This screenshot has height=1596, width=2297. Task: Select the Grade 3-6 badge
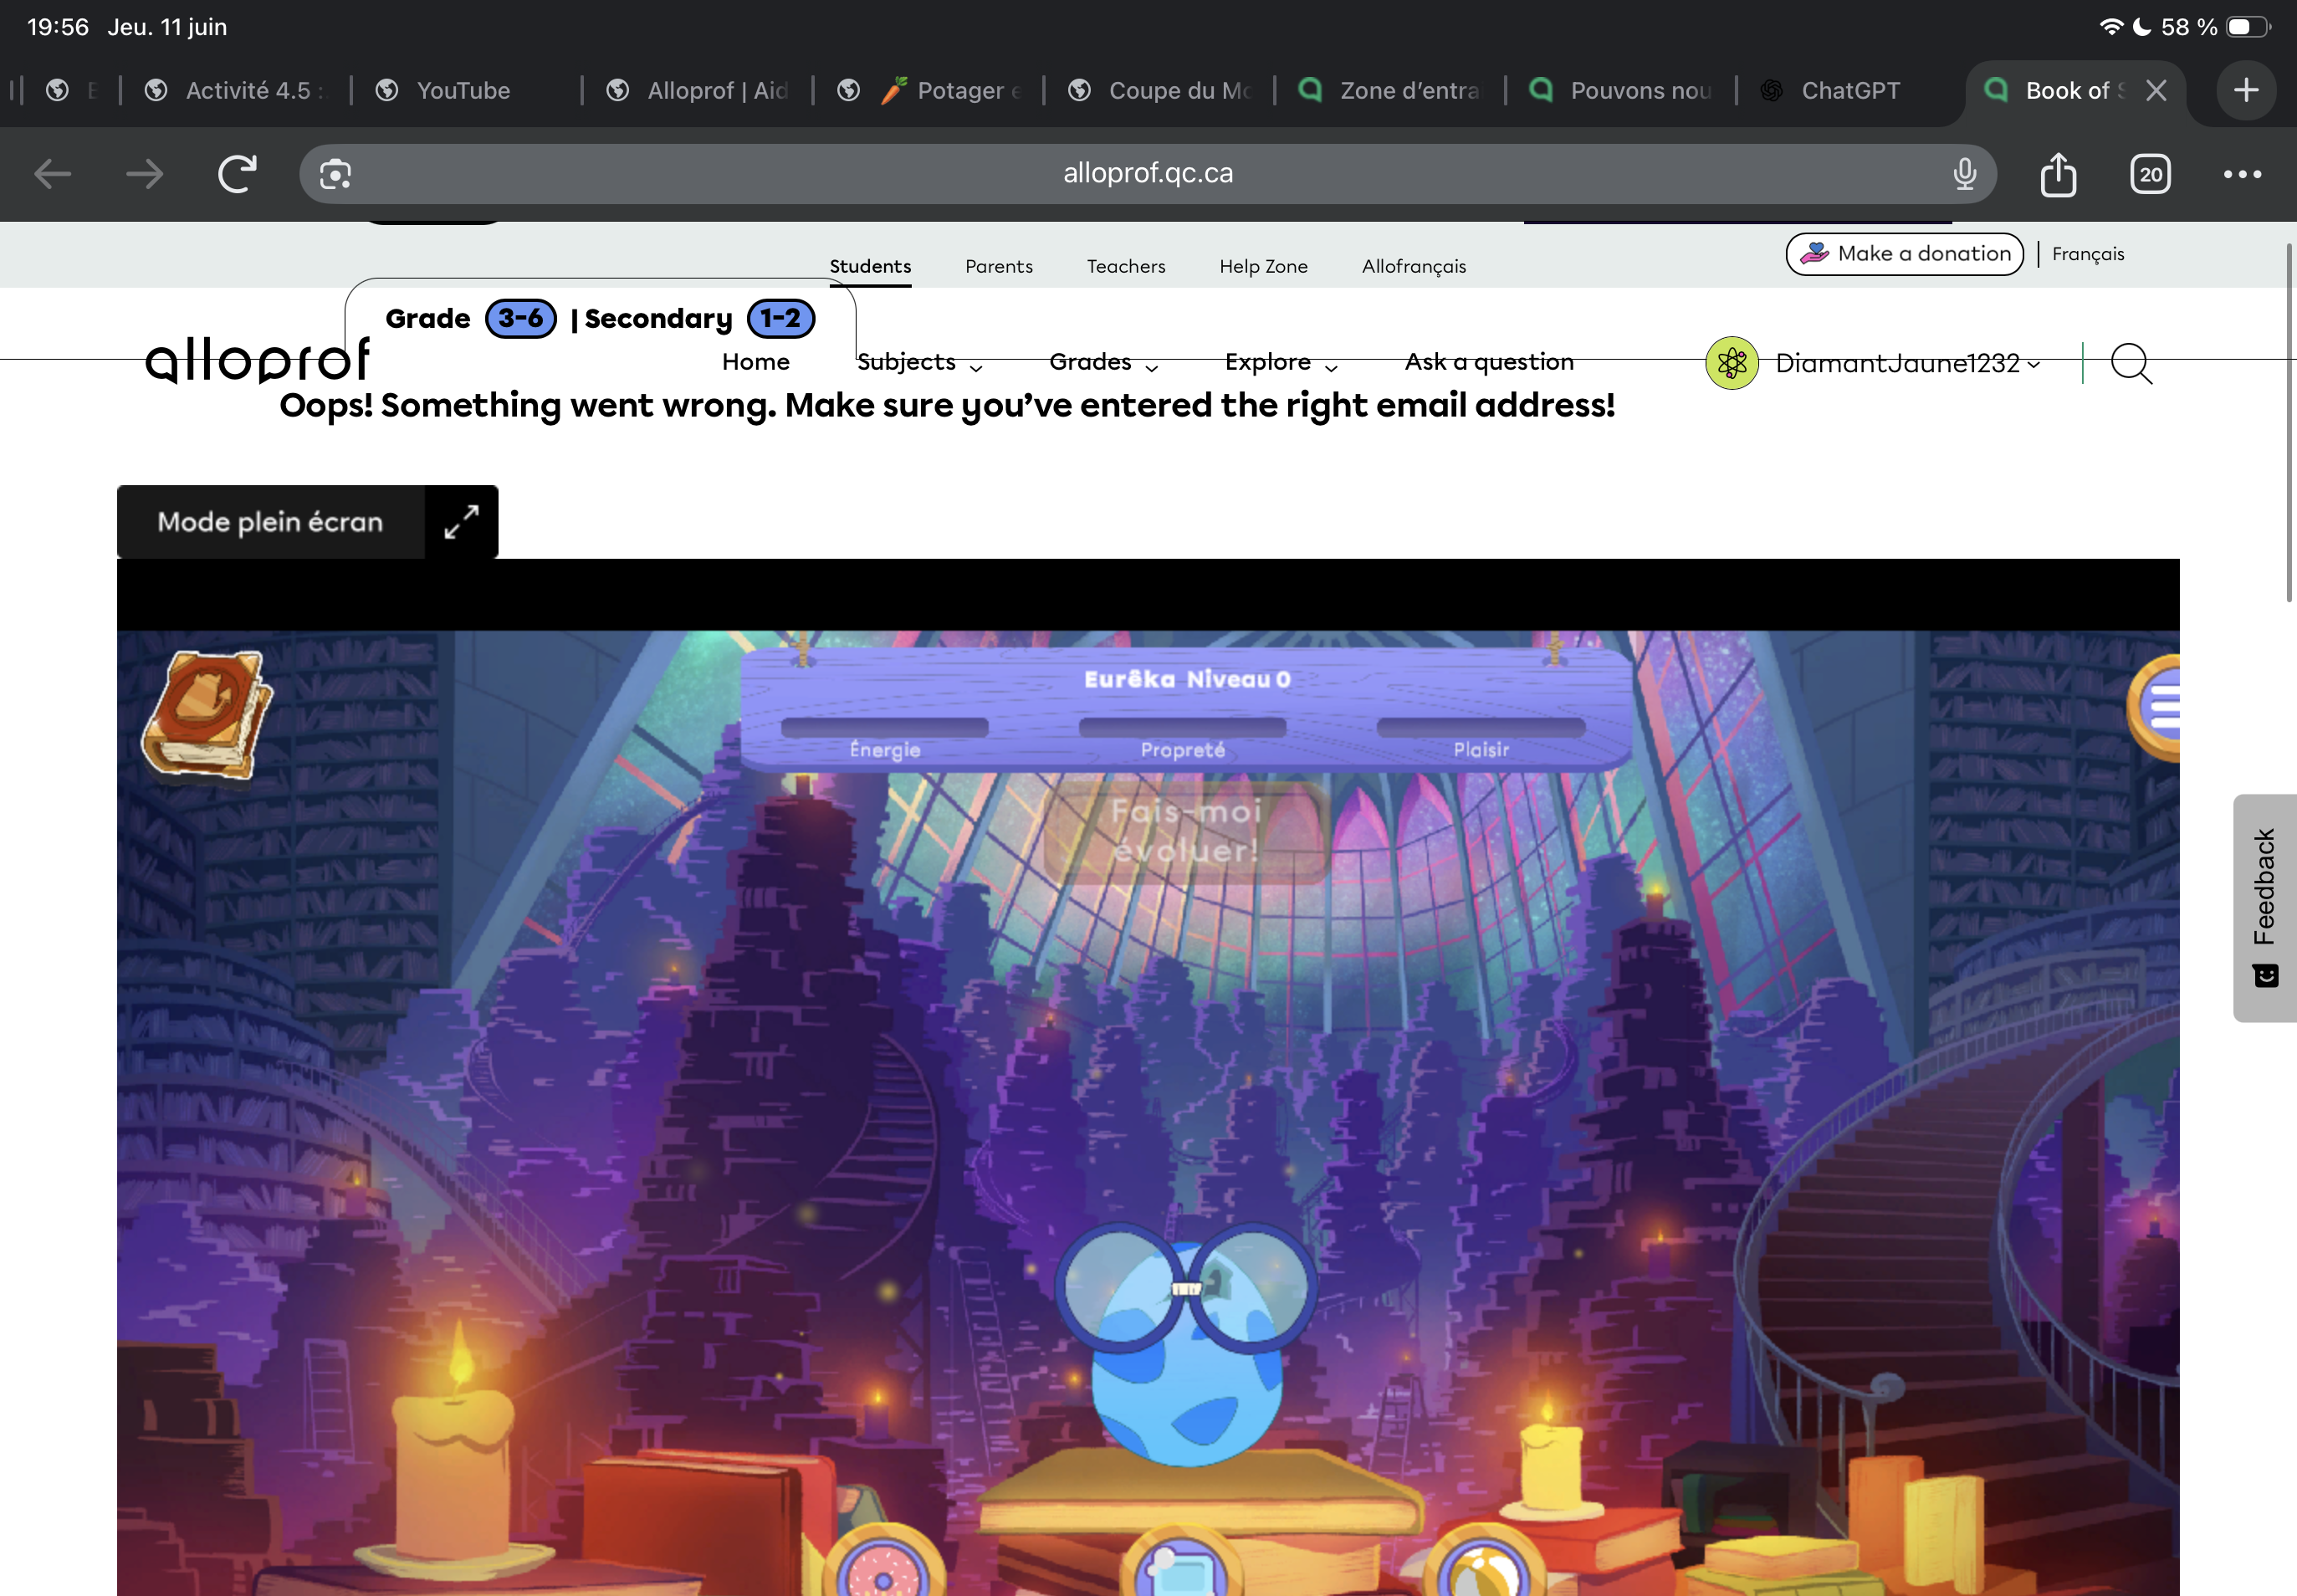coord(520,319)
